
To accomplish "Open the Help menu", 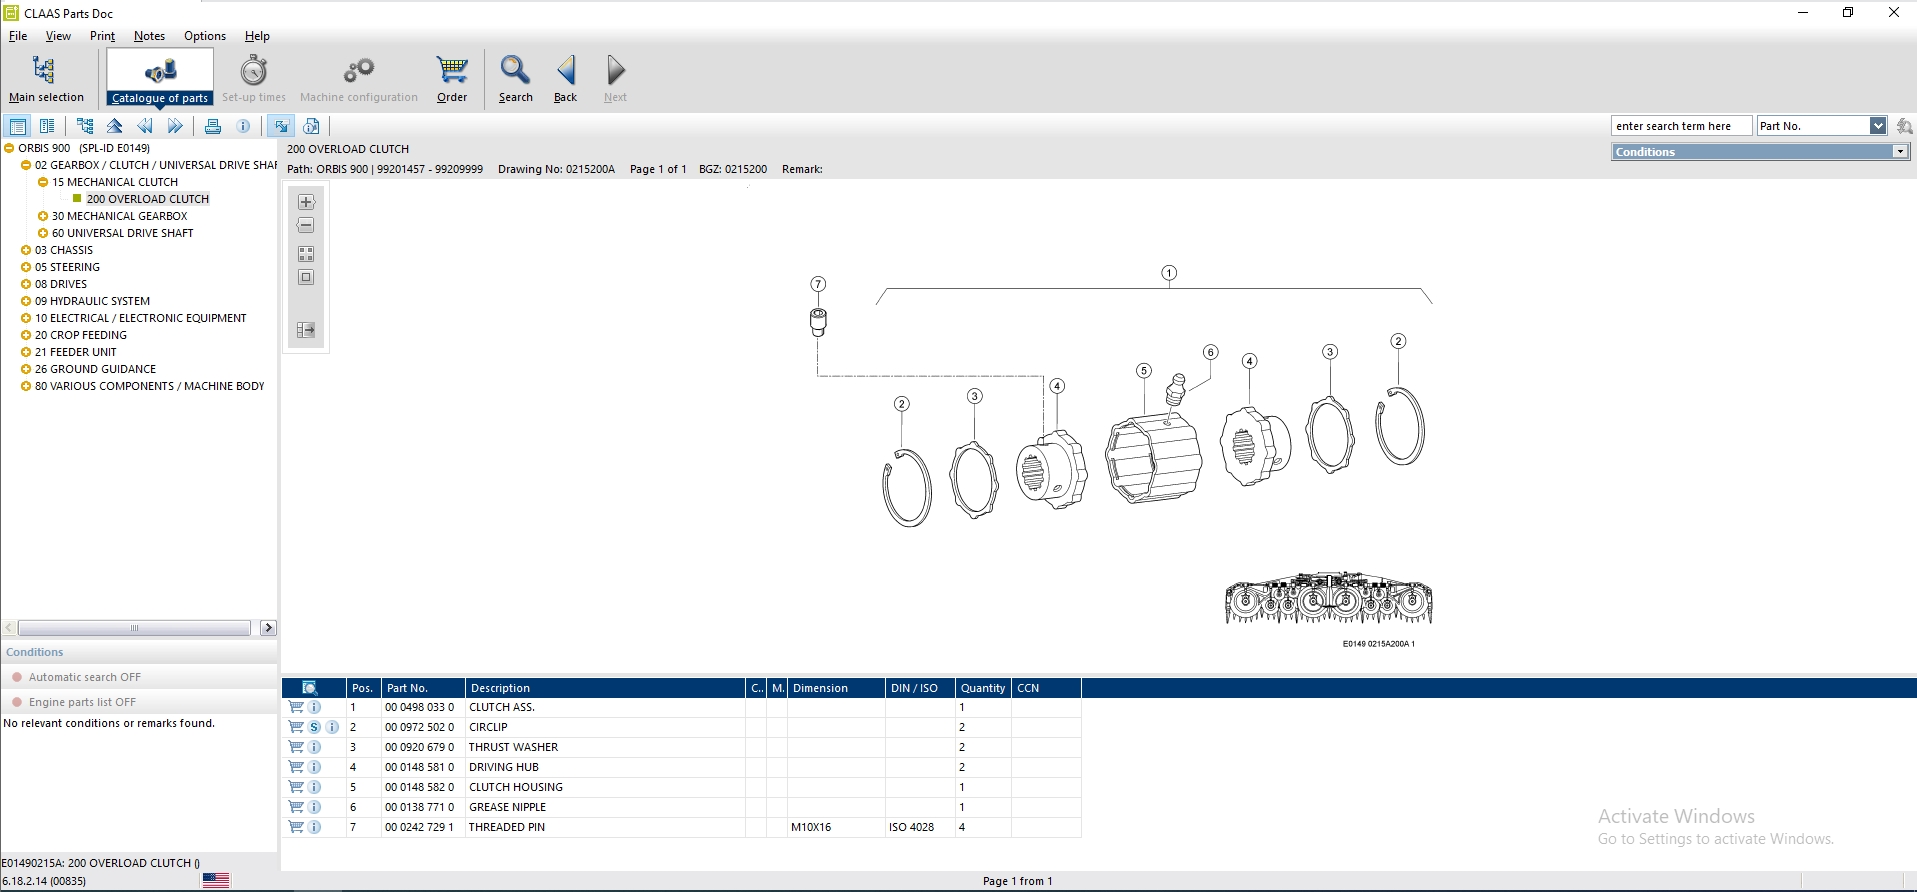I will 257,36.
